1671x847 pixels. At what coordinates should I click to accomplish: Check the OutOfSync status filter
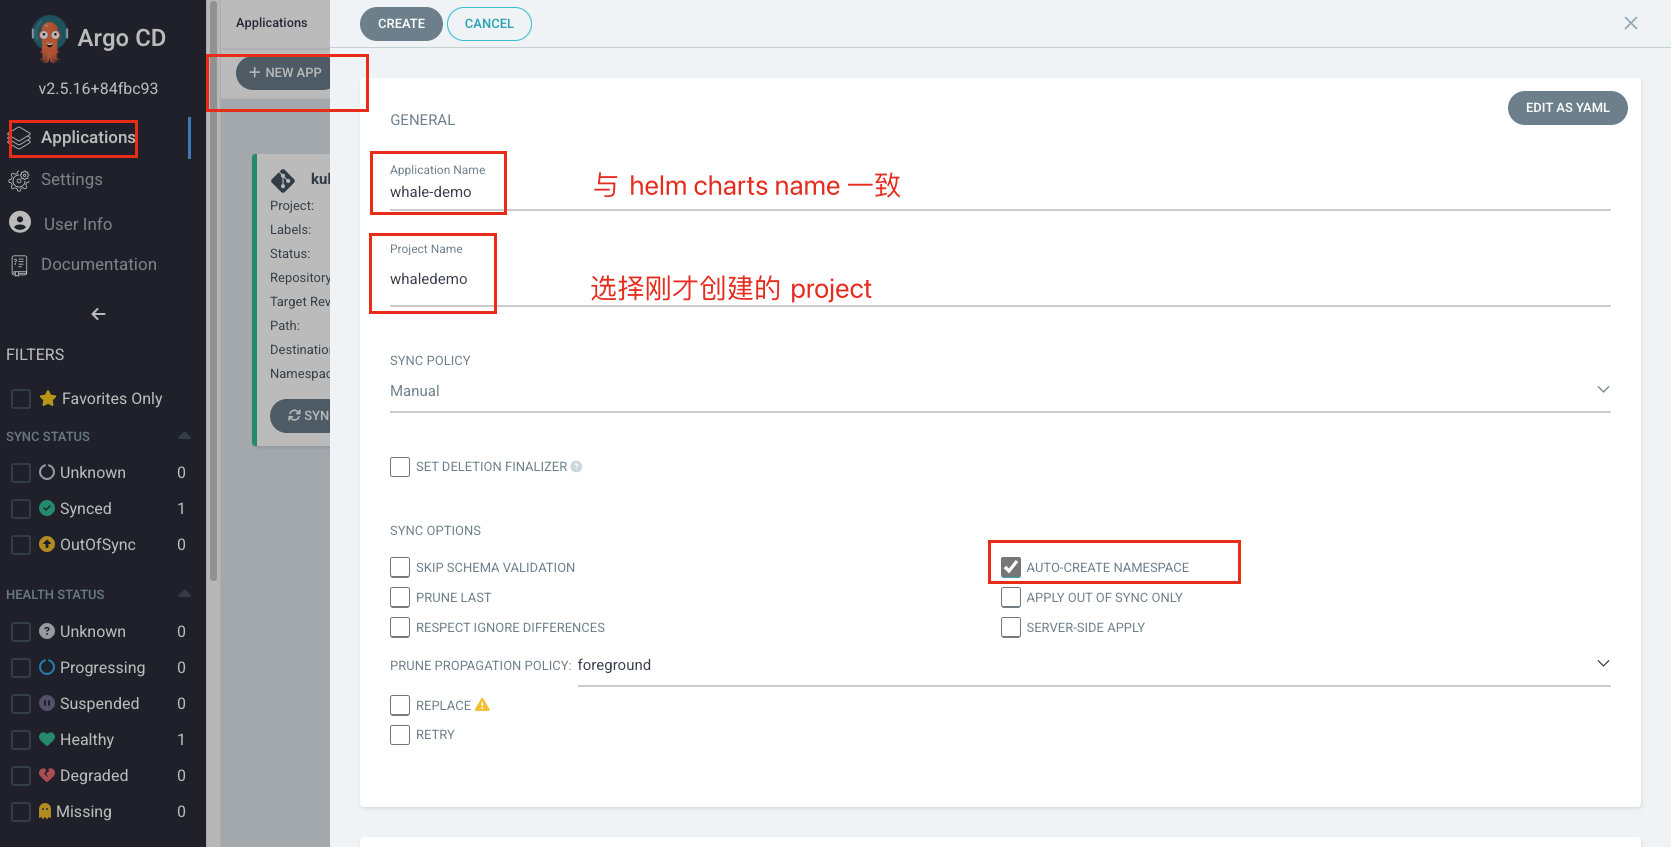pos(20,545)
